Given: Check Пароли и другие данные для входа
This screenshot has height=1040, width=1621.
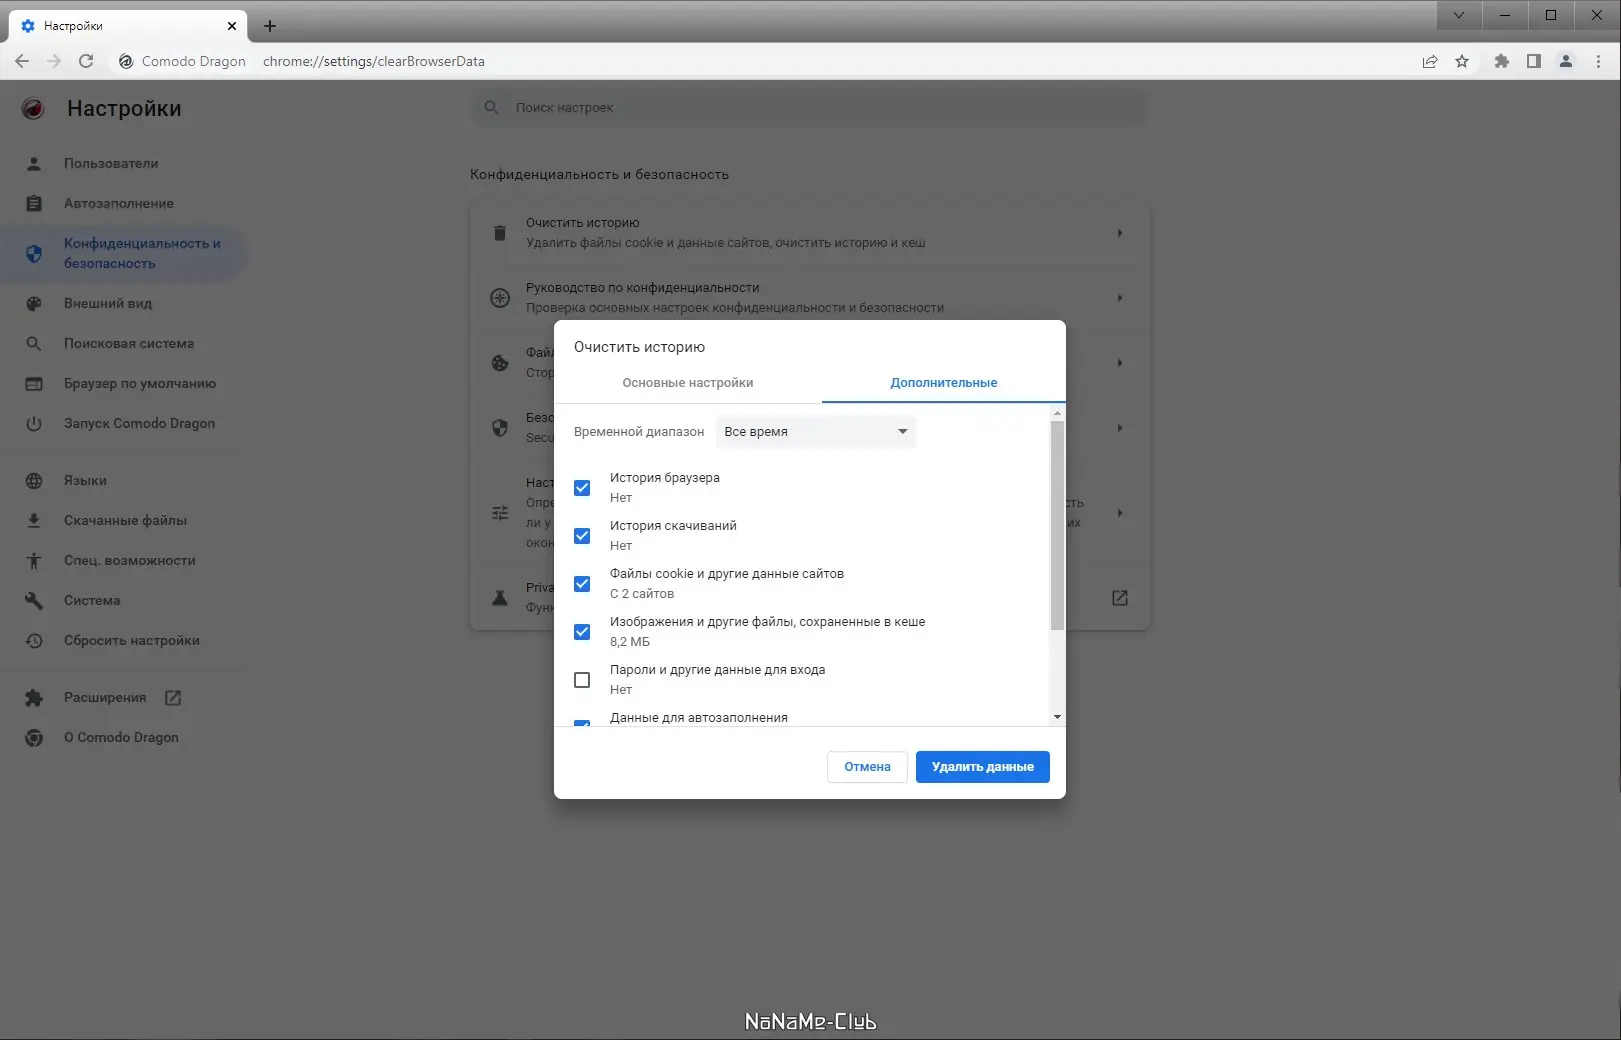Looking at the screenshot, I should (x=582, y=680).
